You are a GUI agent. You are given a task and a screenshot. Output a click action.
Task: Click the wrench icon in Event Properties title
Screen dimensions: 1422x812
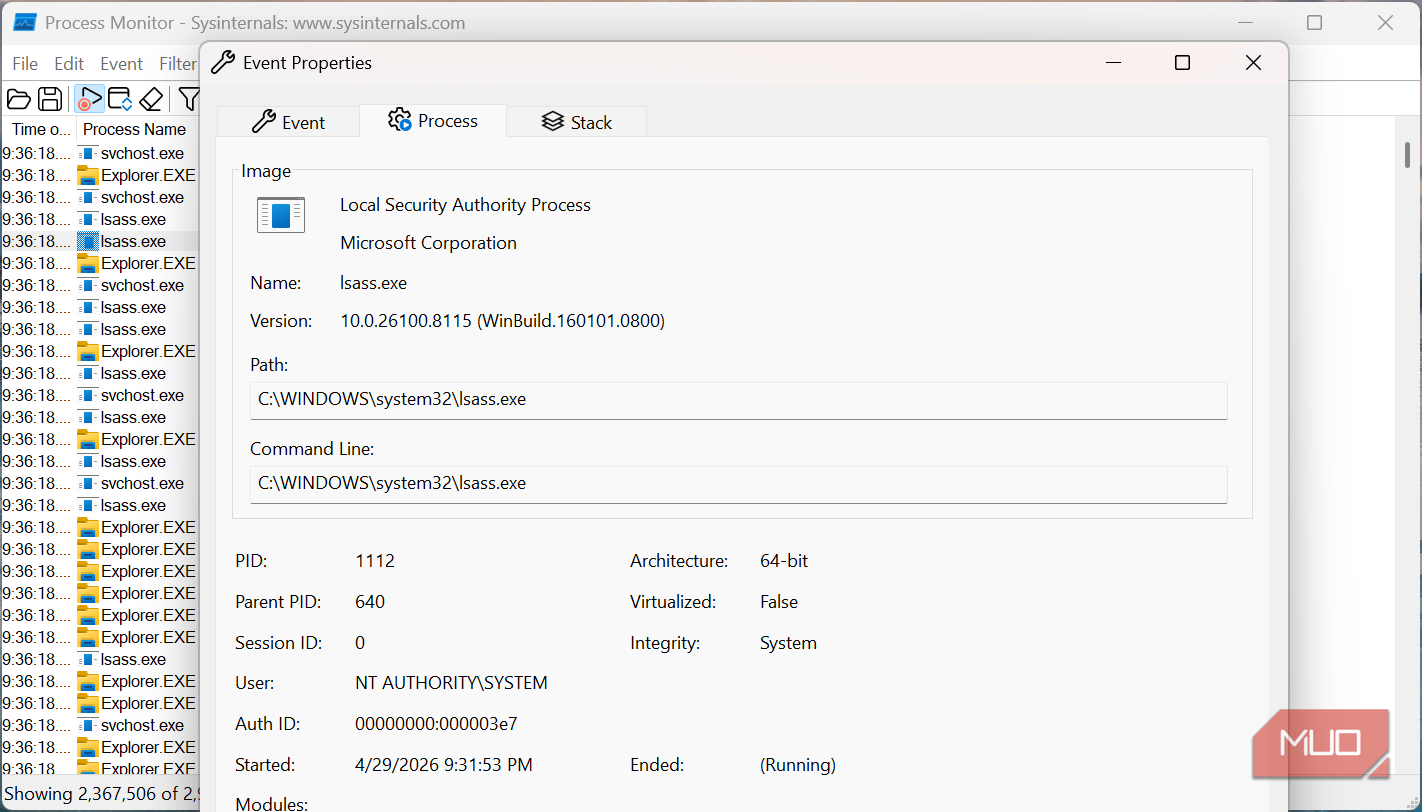225,63
